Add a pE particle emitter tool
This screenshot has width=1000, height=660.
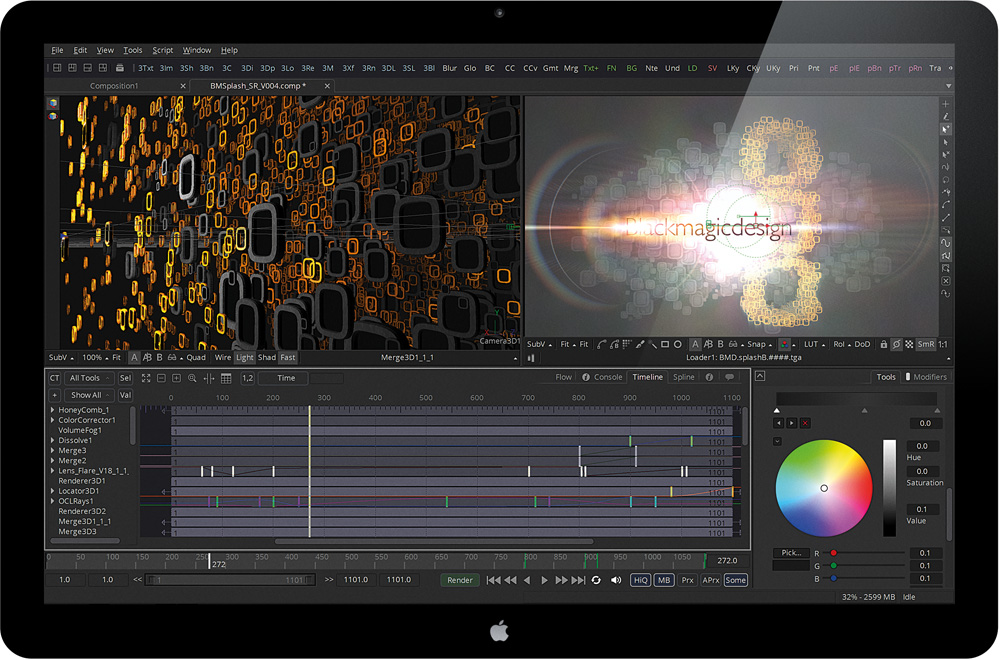pos(834,68)
